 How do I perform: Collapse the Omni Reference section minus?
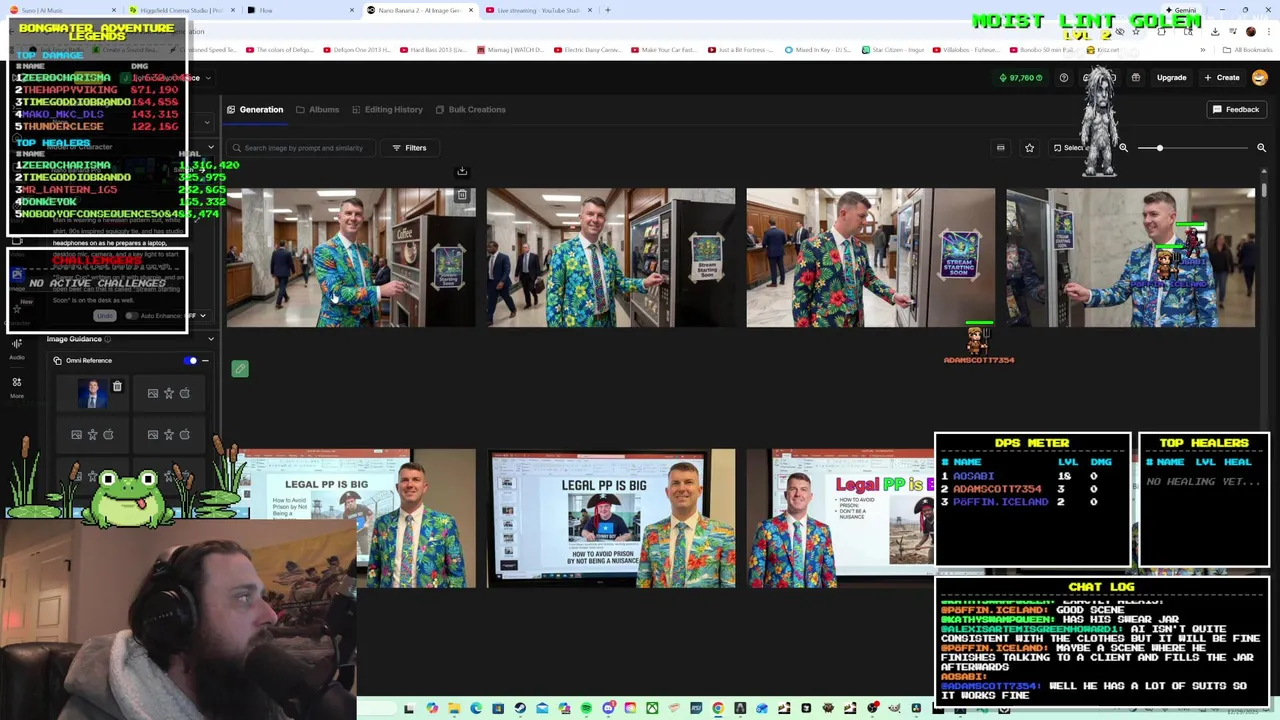(205, 361)
